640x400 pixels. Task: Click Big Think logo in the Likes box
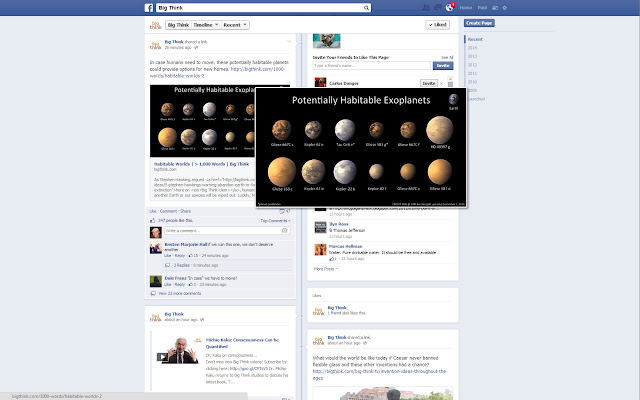point(318,311)
